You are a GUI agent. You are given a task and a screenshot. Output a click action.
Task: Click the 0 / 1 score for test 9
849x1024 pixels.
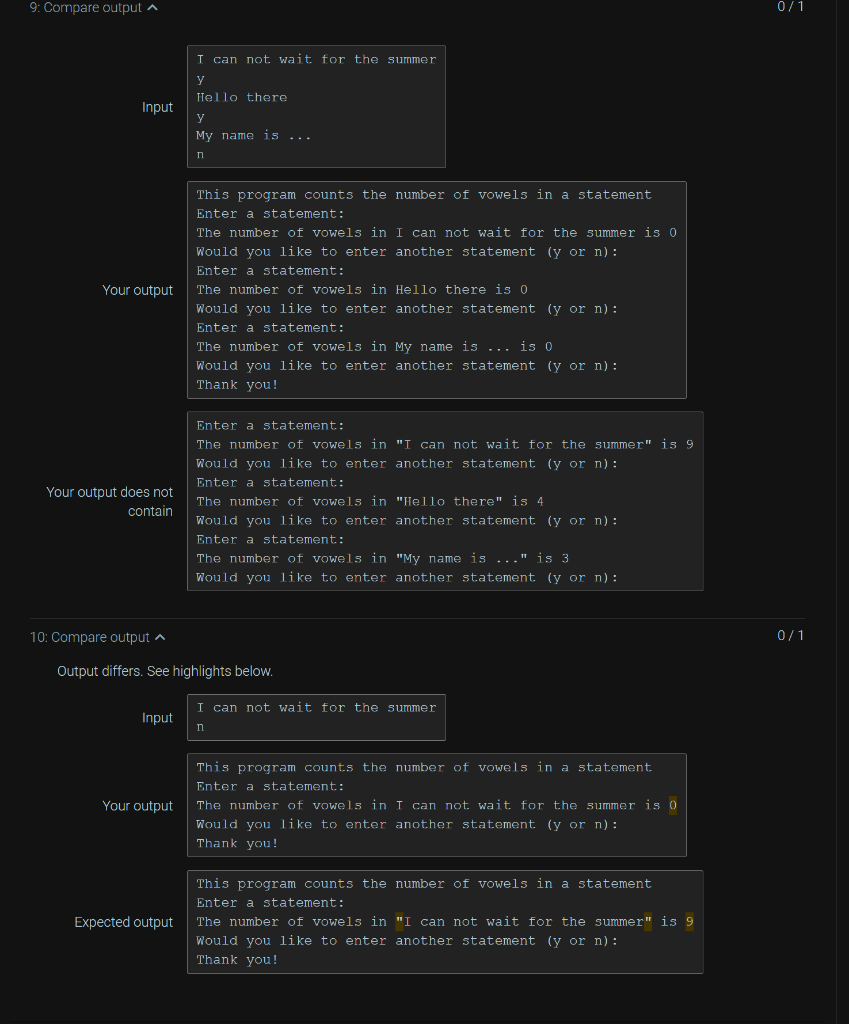[x=790, y=7]
